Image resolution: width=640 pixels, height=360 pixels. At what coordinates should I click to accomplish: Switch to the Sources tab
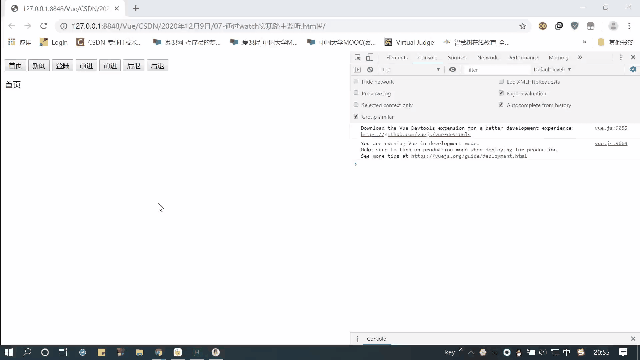tap(457, 58)
